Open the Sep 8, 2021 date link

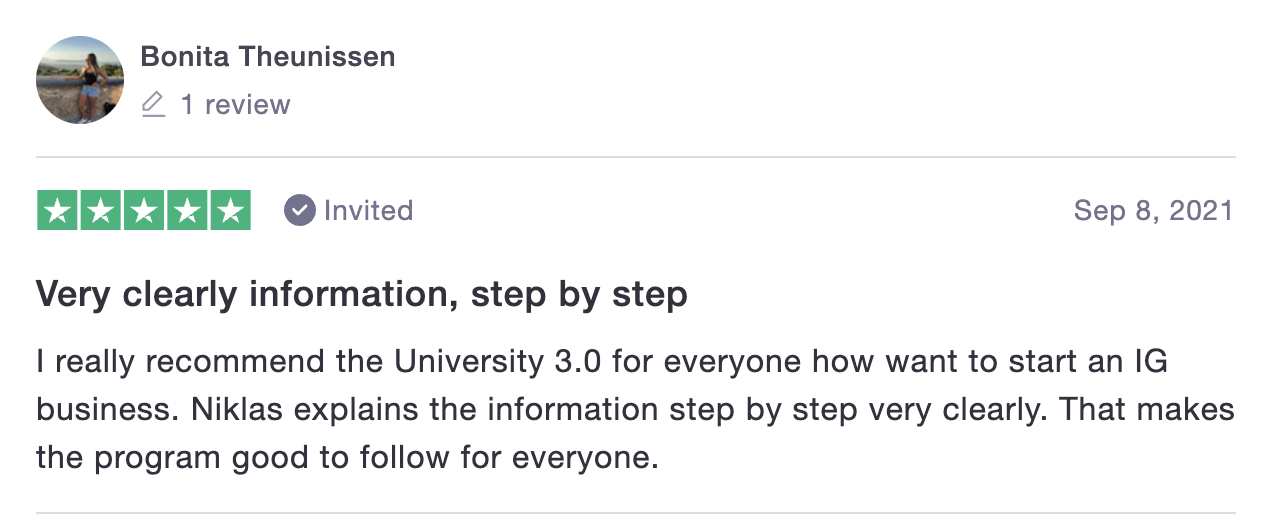pyautogui.click(x=1154, y=210)
